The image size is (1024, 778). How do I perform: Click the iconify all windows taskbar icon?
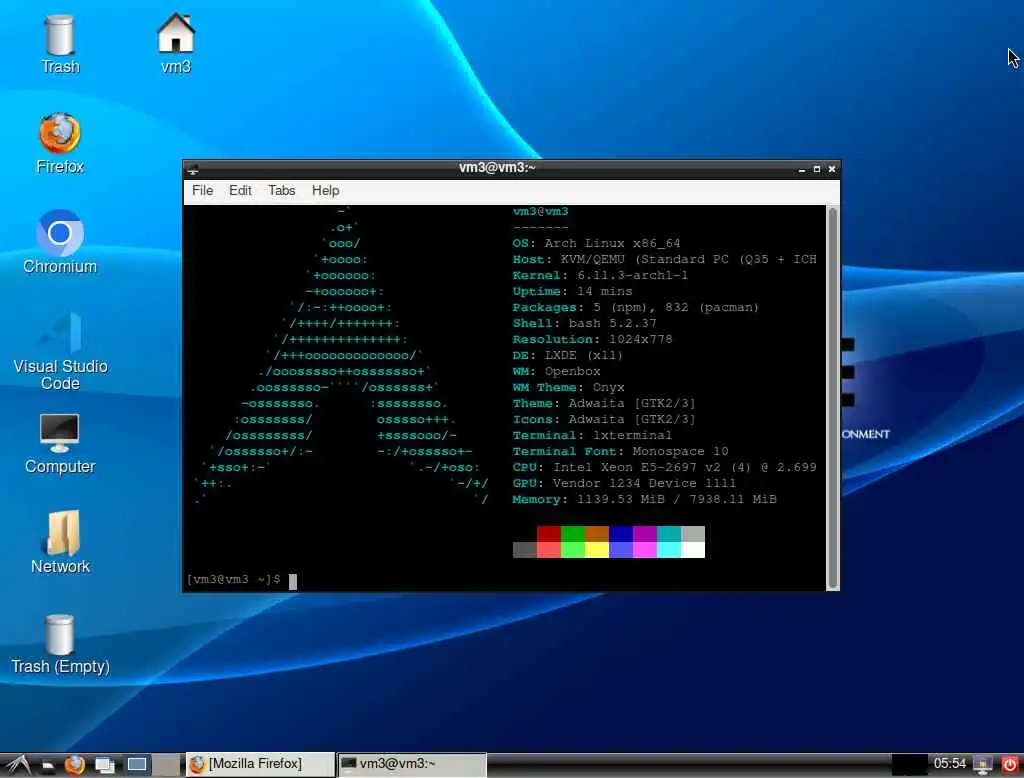[104, 764]
